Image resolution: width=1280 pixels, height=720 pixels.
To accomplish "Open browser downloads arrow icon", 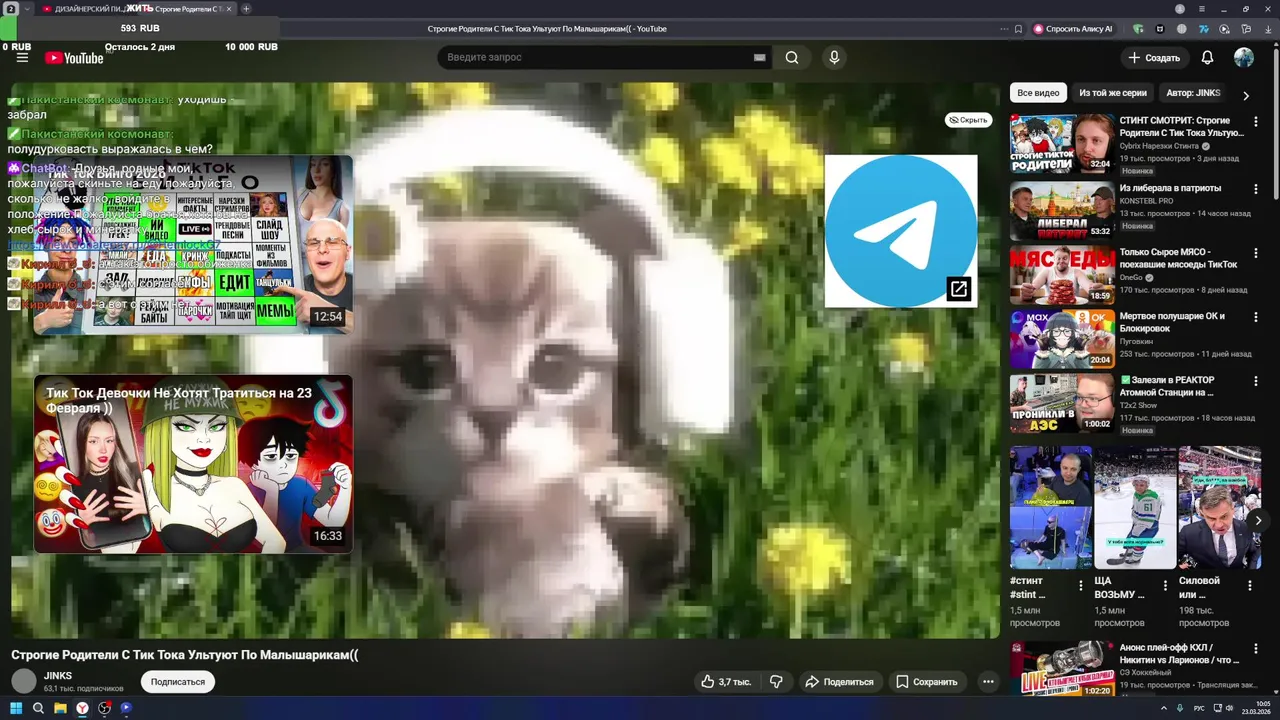I will click(1266, 29).
